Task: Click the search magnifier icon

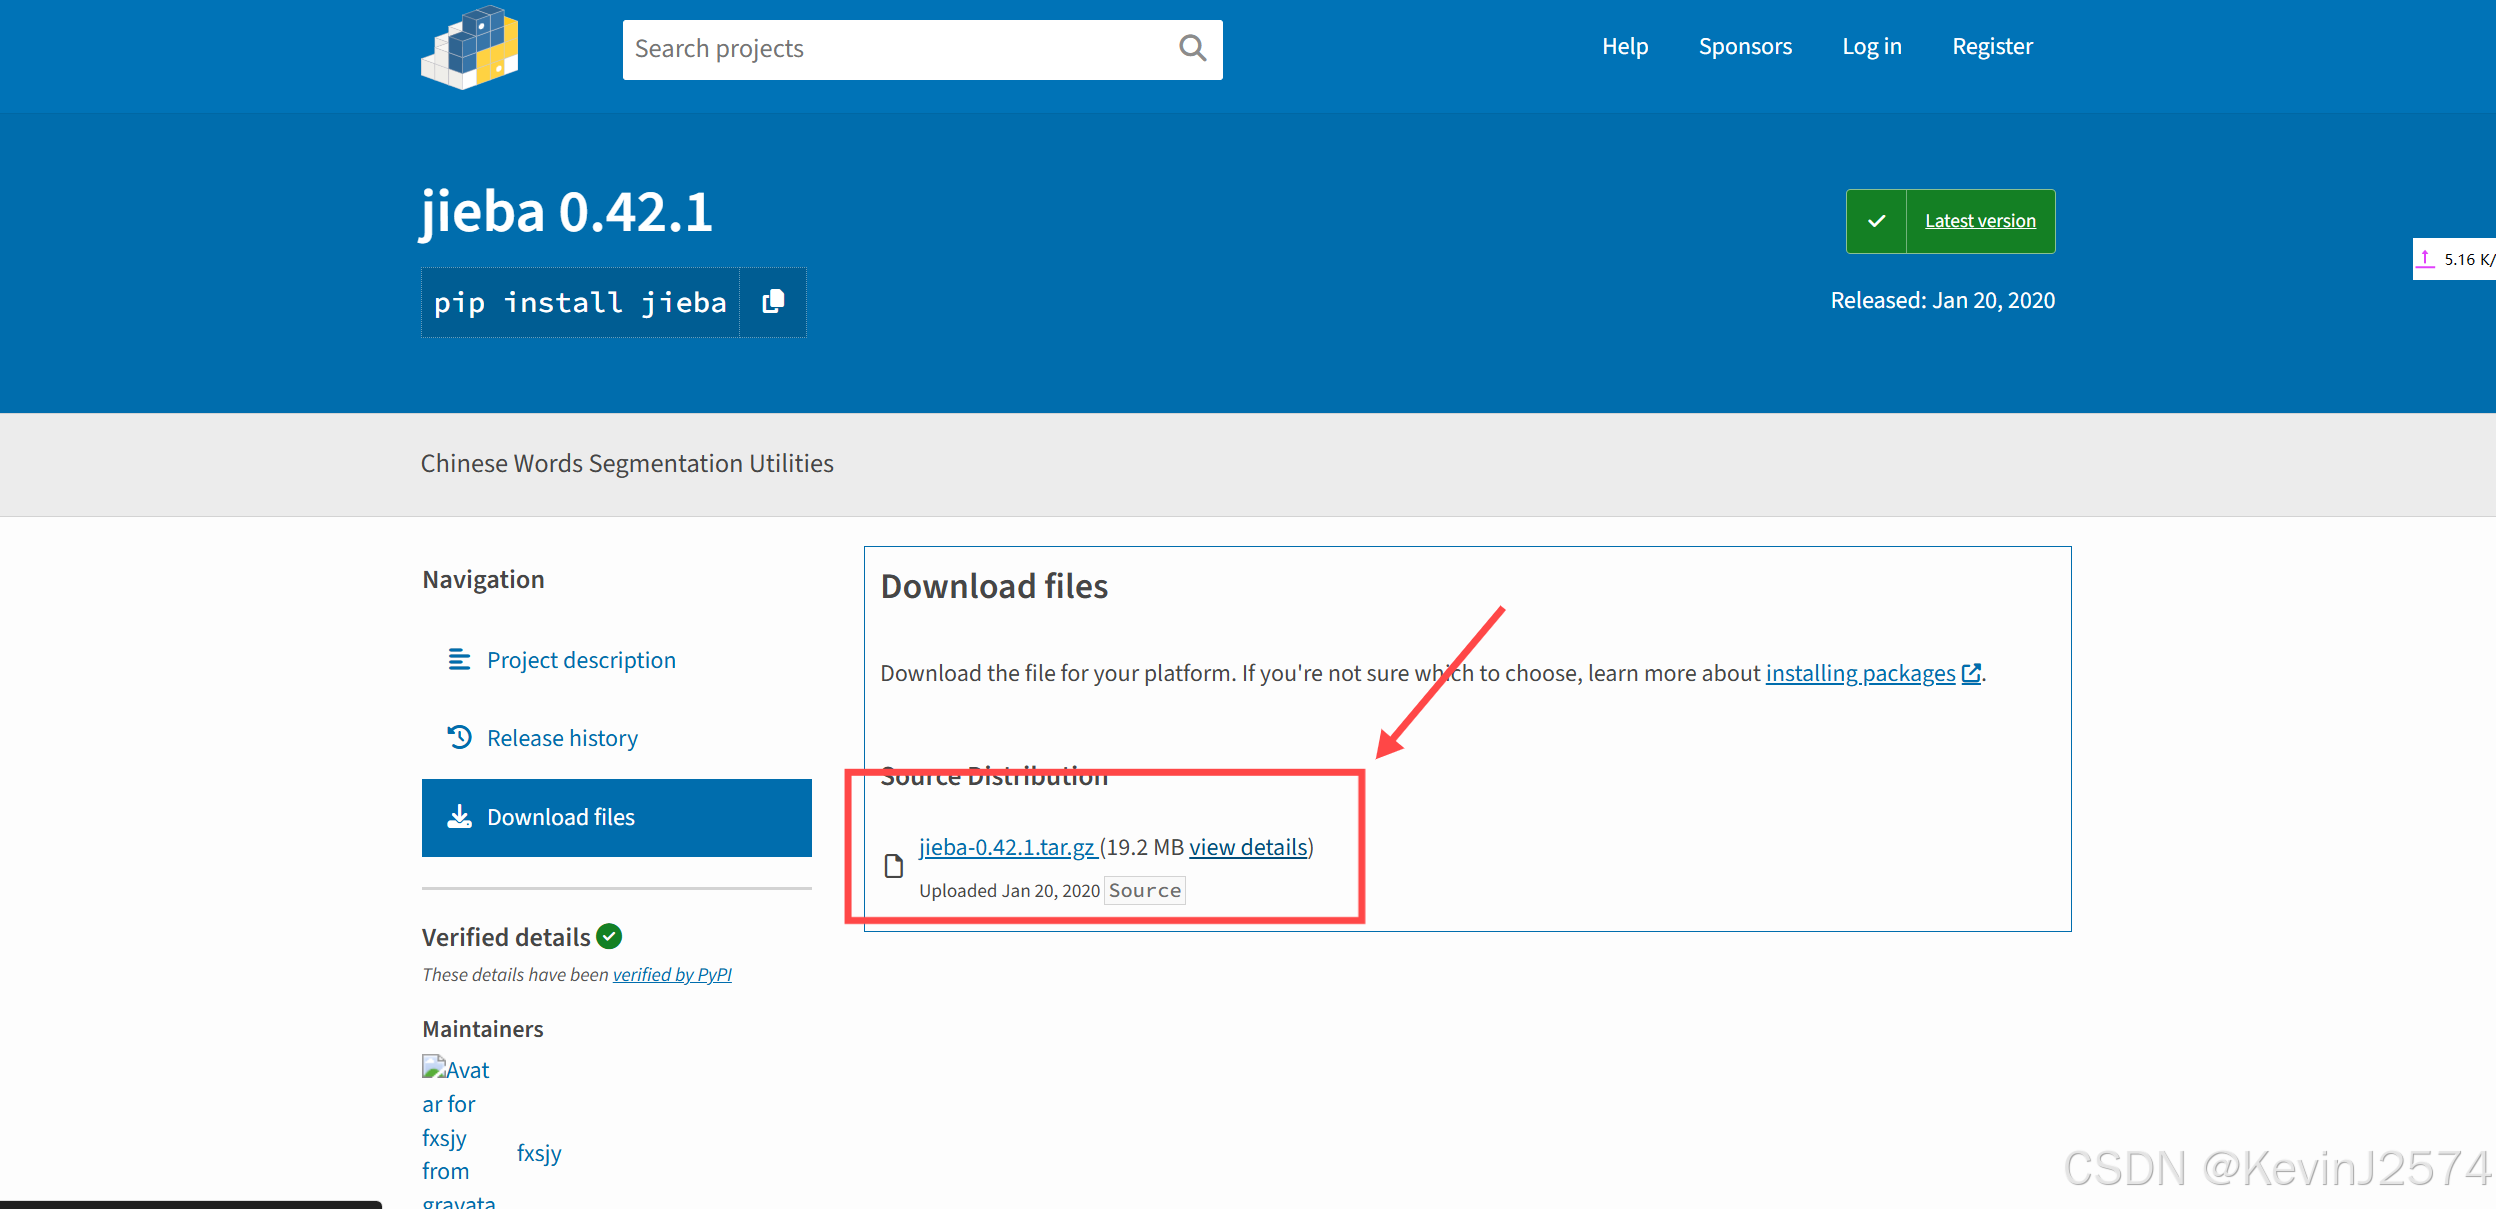Action: [1192, 48]
